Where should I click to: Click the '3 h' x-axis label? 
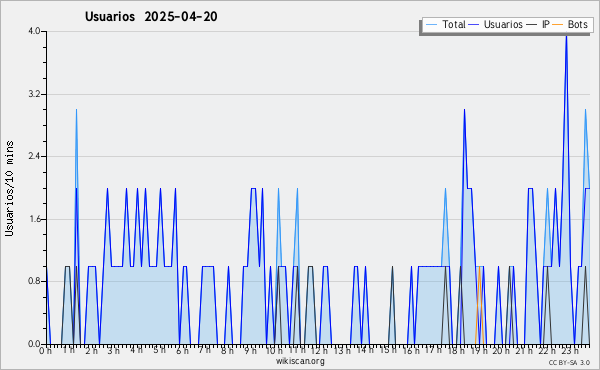tap(114, 350)
